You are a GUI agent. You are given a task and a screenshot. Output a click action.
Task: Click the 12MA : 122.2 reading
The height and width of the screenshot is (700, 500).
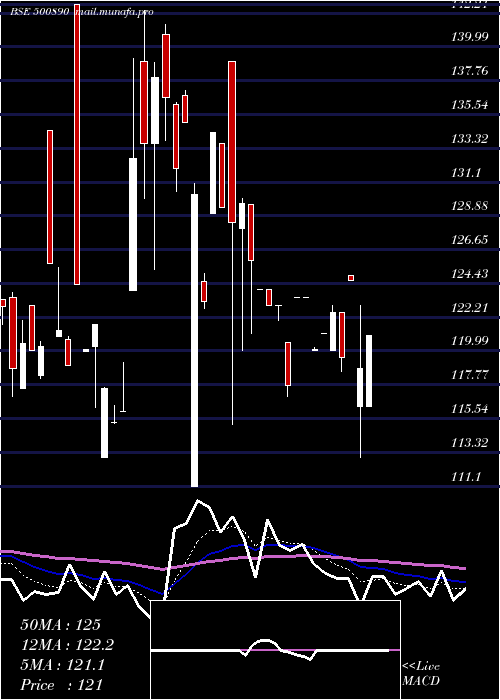coord(67,645)
